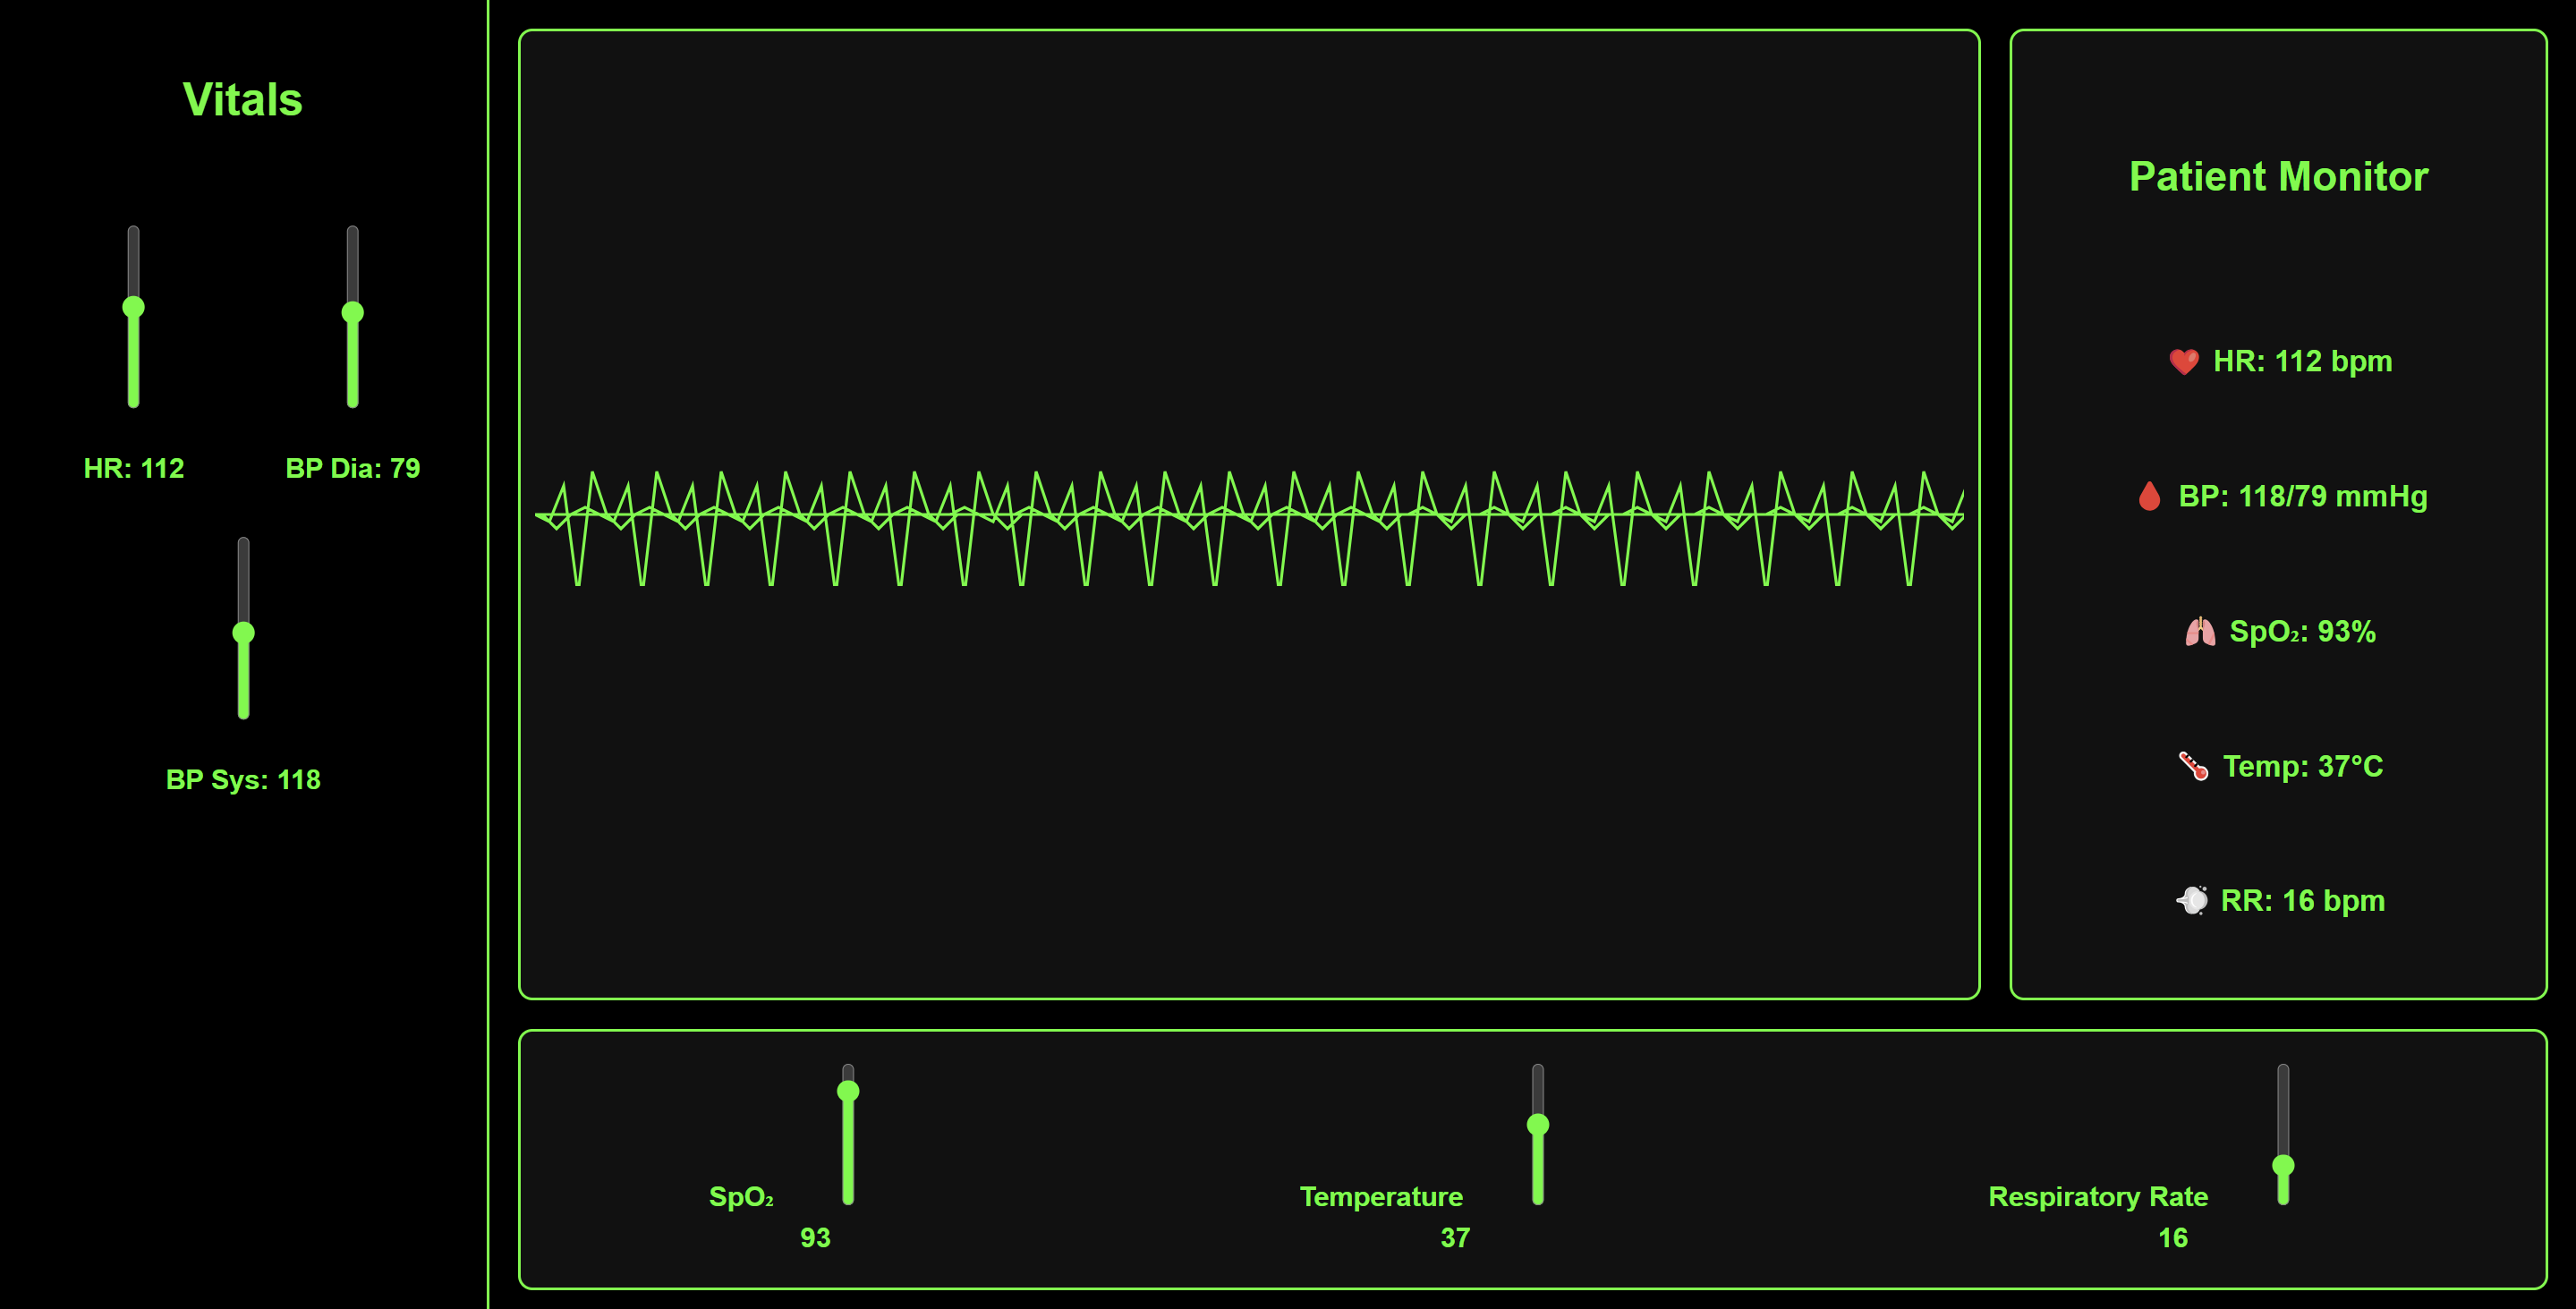The width and height of the screenshot is (2576, 1309).
Task: Click the BP Sys slider handle
Action: click(x=243, y=632)
